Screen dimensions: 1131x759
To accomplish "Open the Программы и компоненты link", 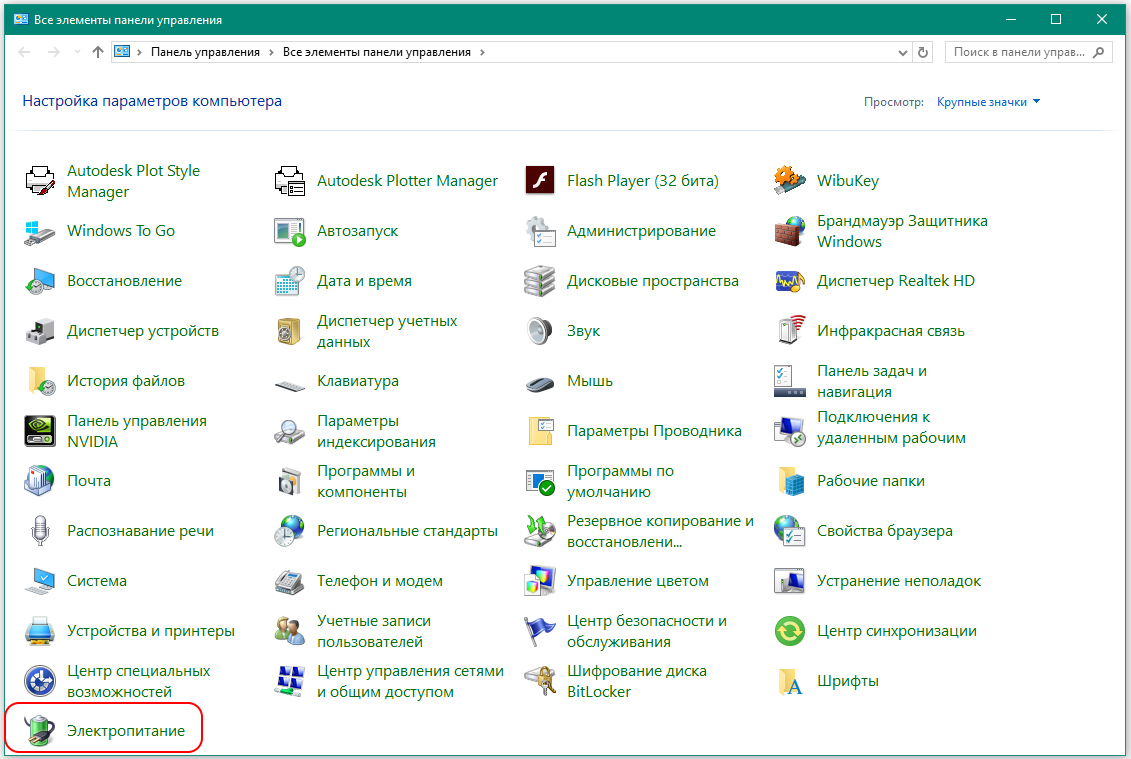I will coord(366,481).
